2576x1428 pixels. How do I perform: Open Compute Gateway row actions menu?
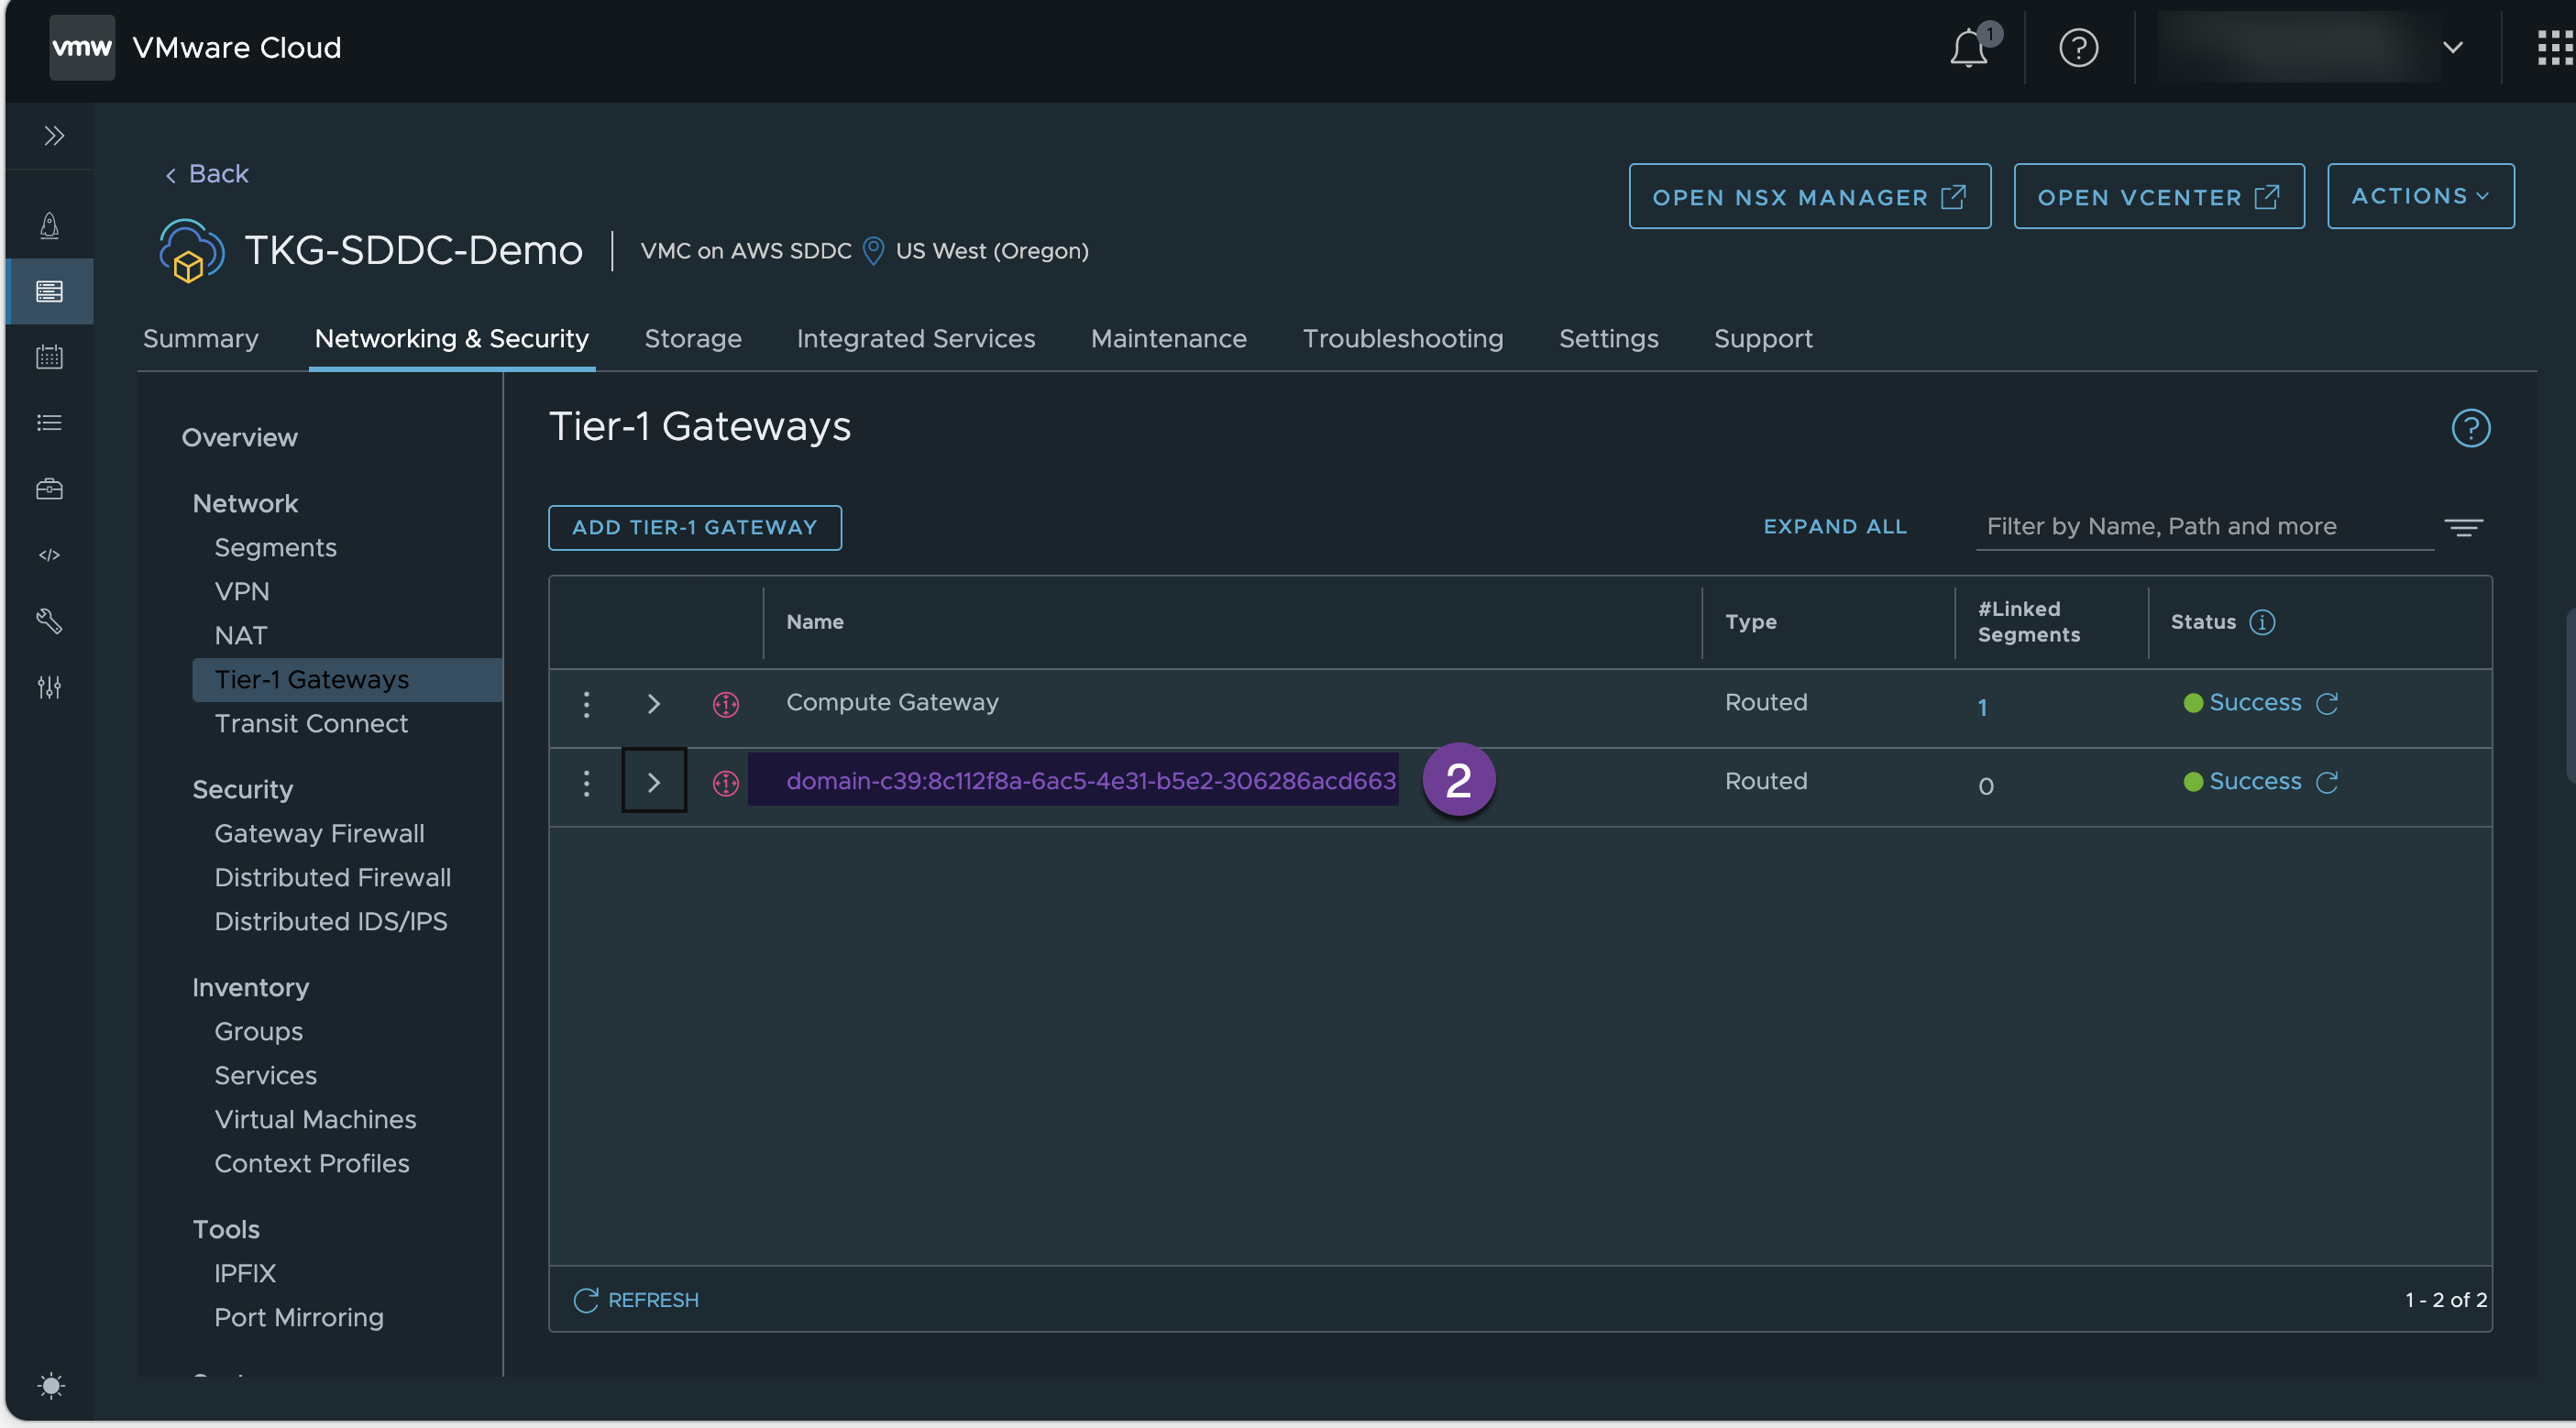click(586, 703)
